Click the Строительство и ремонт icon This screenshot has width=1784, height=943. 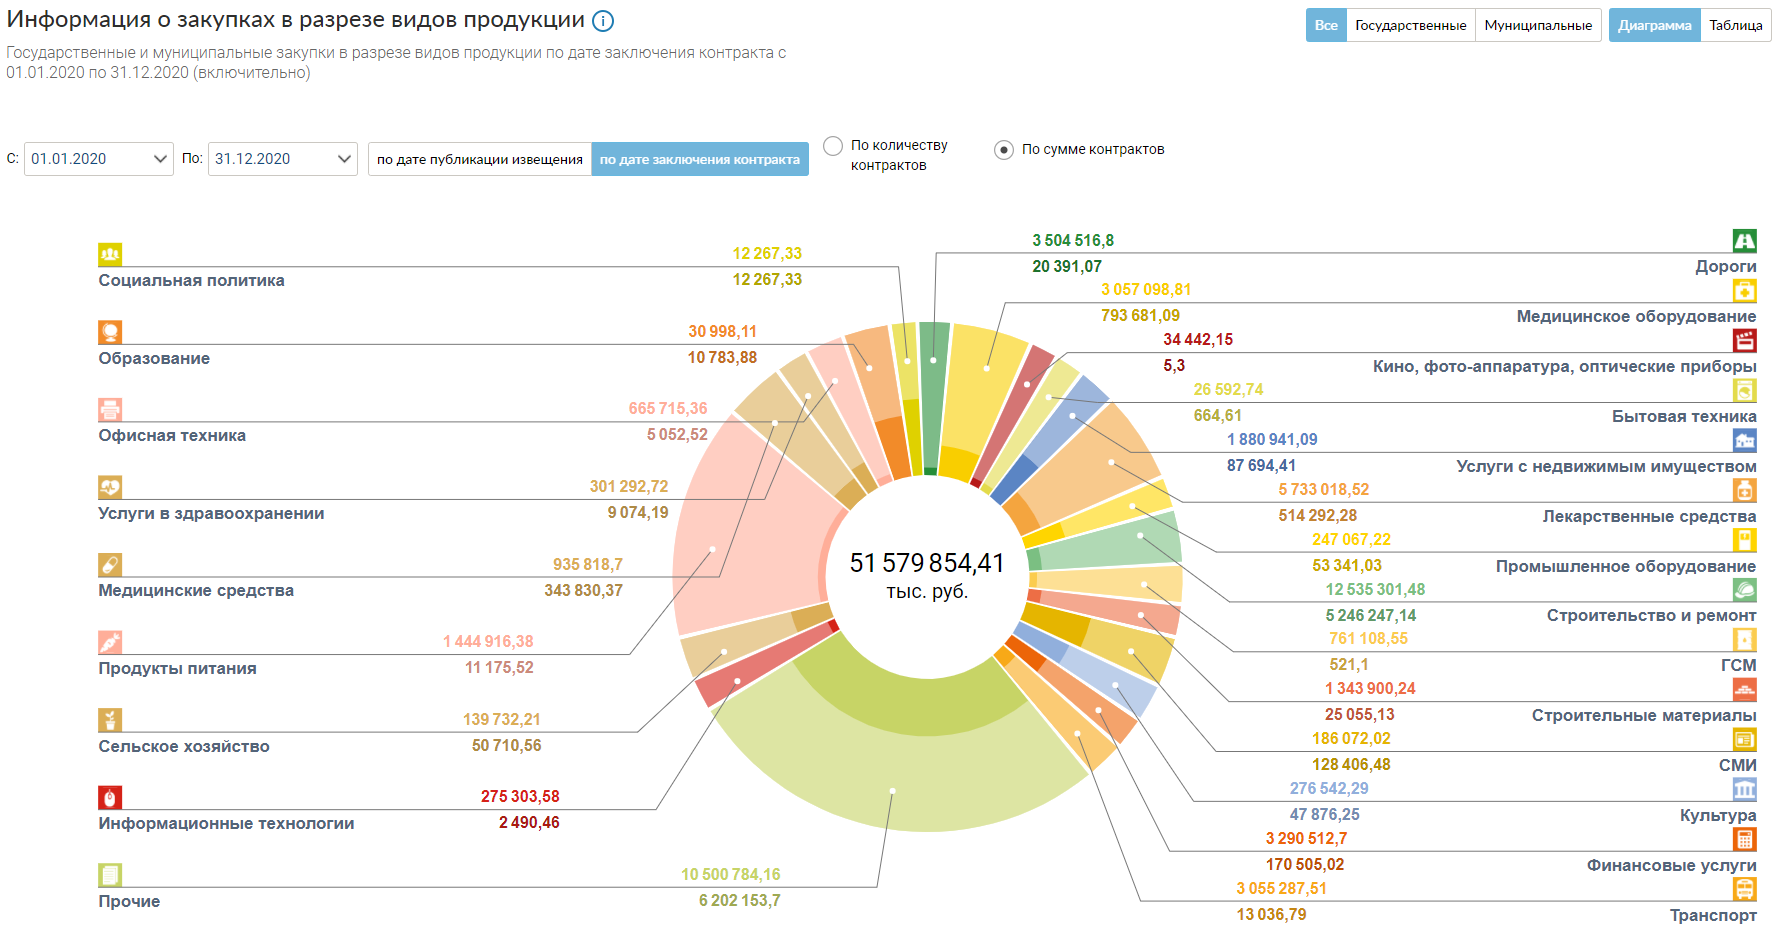[1744, 590]
